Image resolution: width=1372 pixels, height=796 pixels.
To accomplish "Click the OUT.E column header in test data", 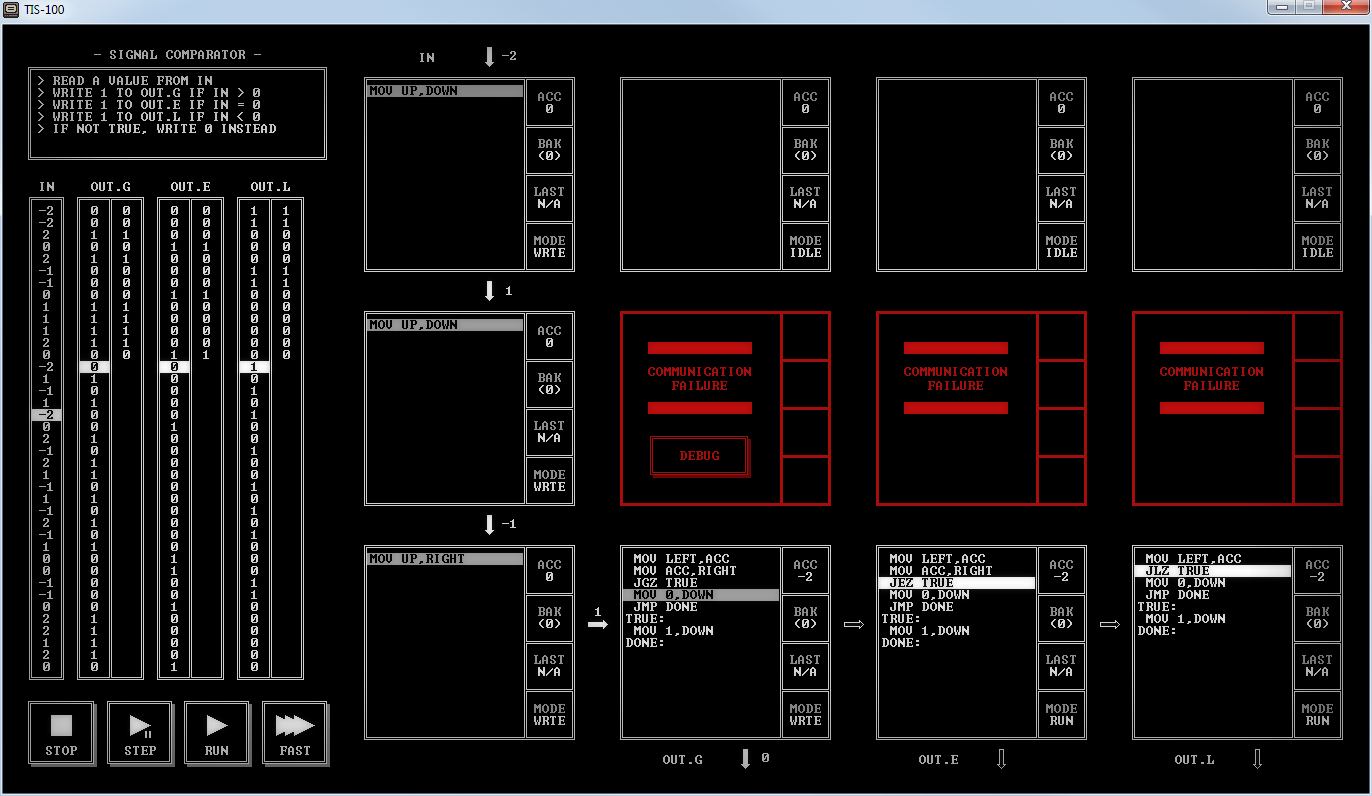I will coord(191,187).
